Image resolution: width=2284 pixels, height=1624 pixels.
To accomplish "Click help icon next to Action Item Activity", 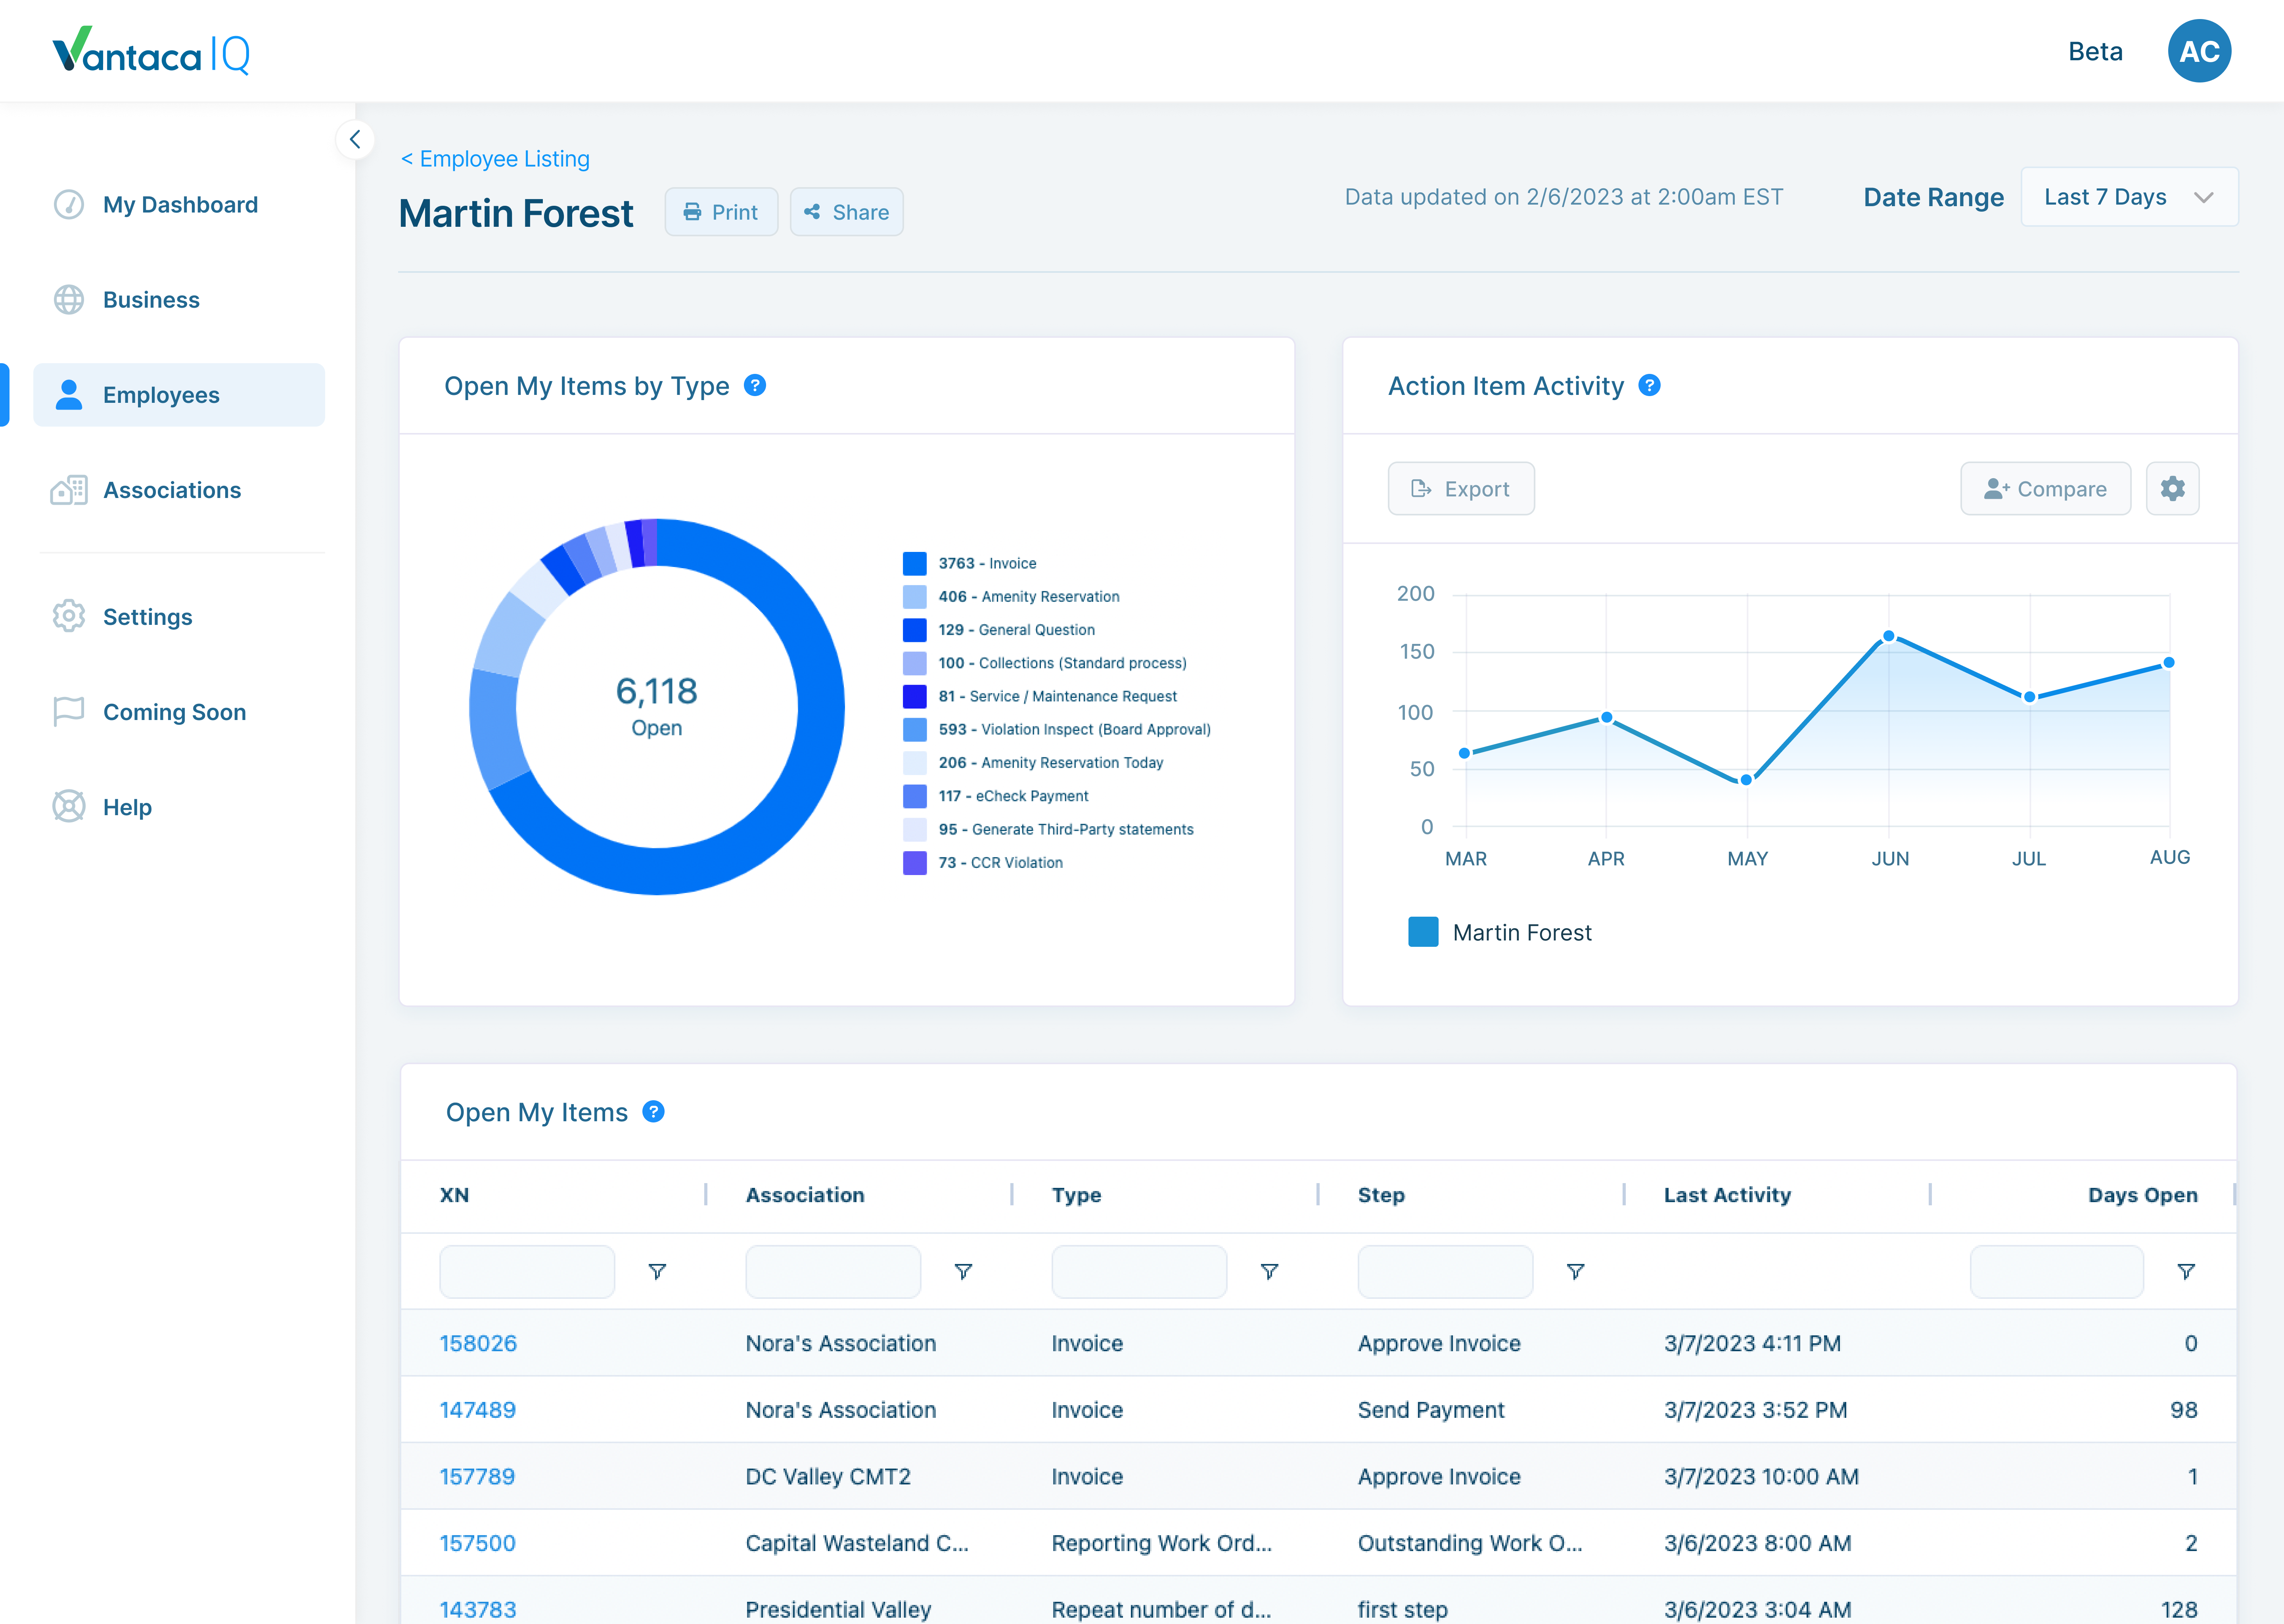I will (x=1649, y=386).
